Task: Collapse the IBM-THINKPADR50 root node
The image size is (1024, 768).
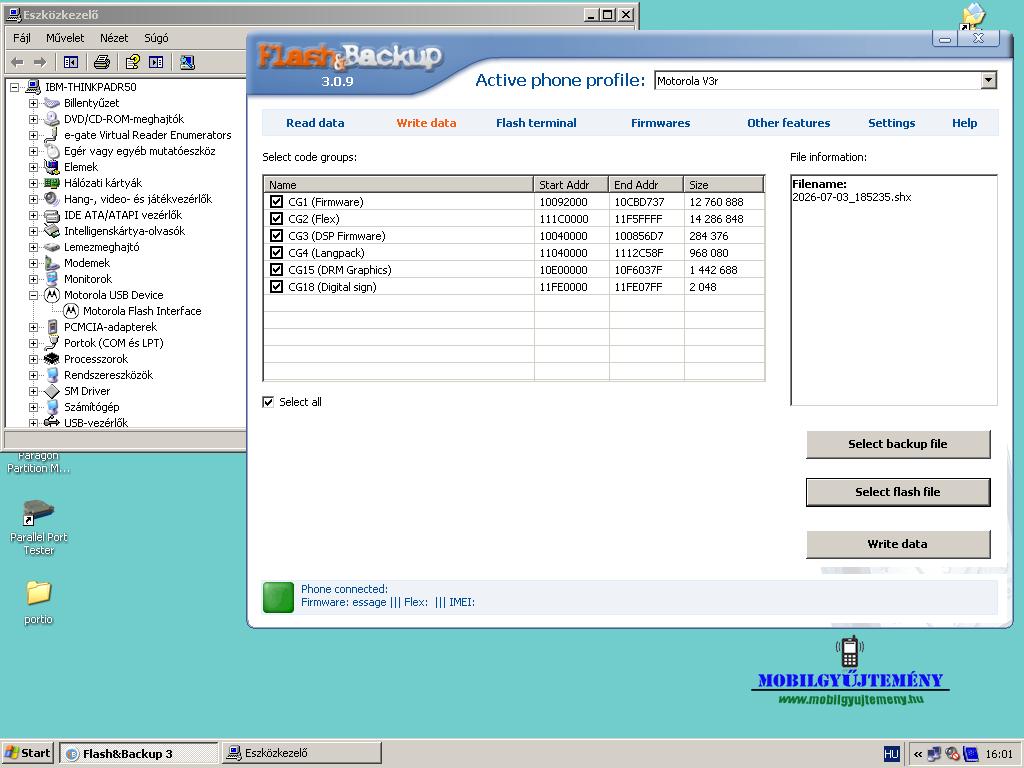Action: 14,87
